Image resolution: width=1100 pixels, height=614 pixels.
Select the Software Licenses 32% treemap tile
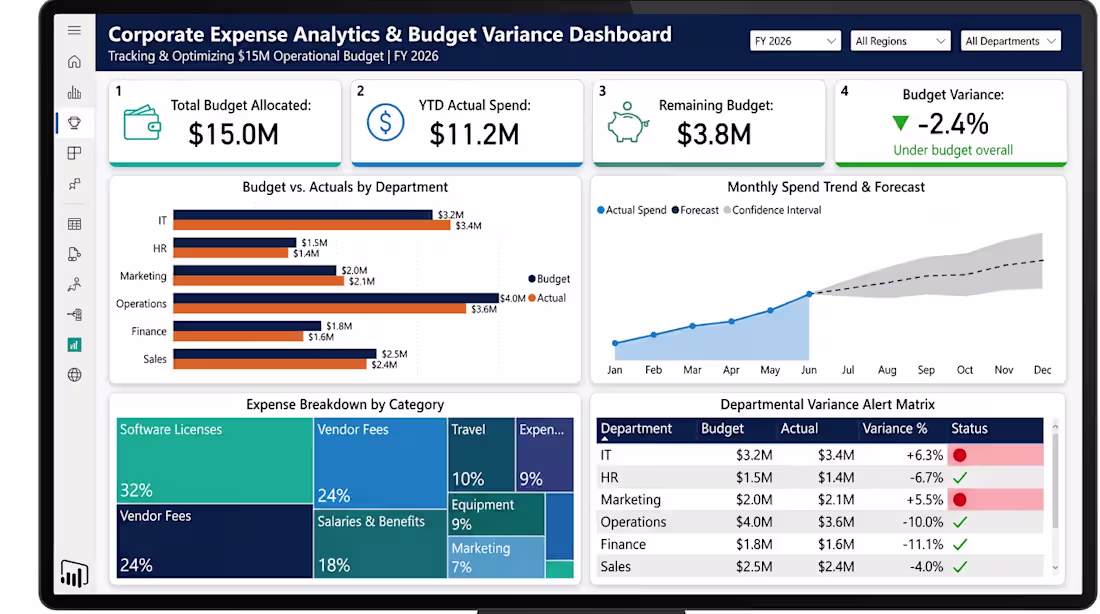click(215, 460)
